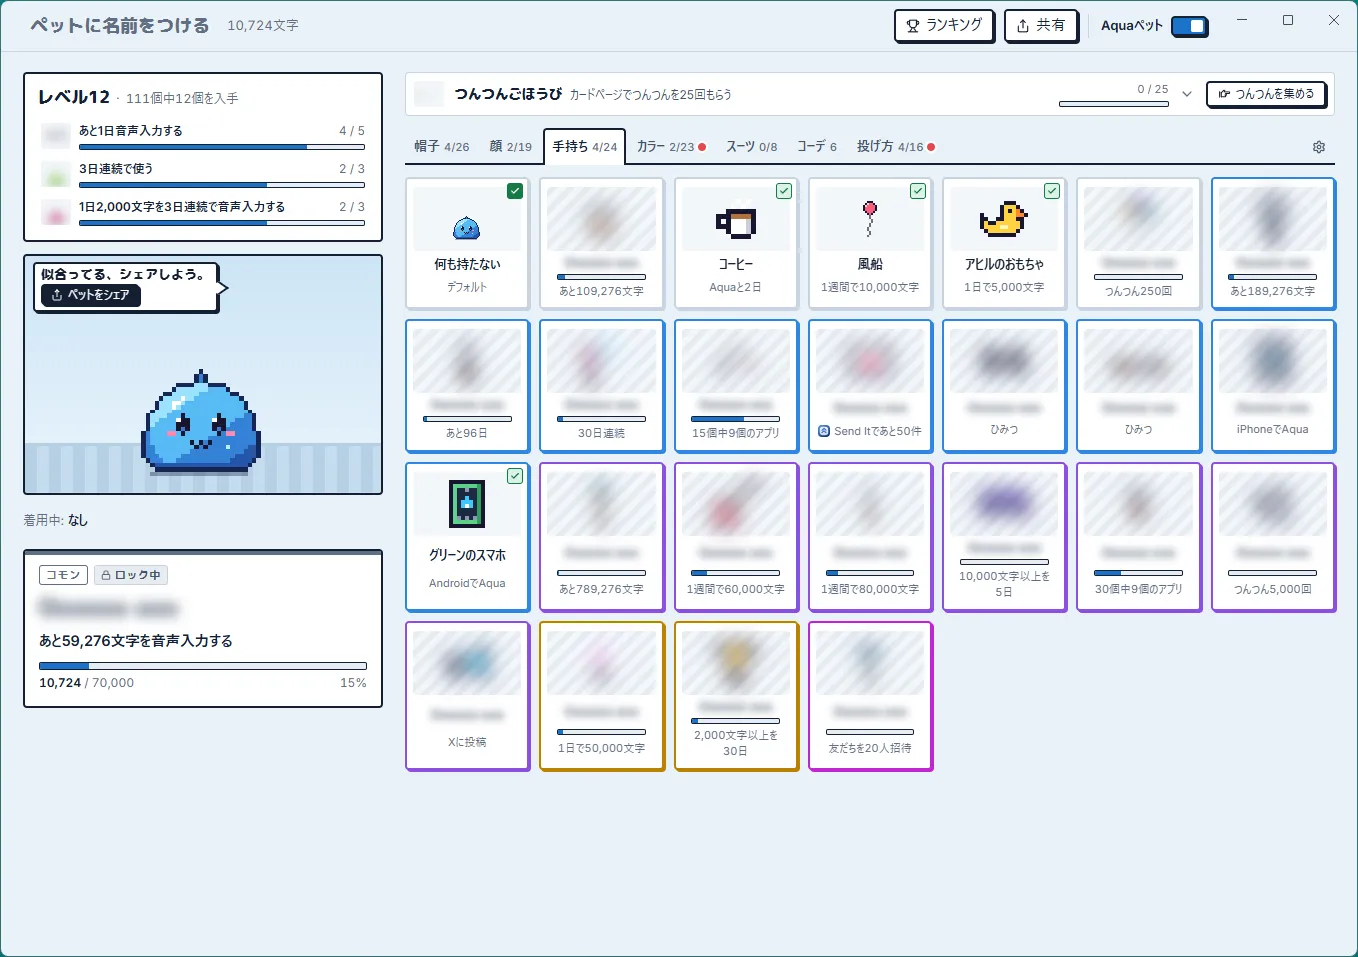Image resolution: width=1358 pixels, height=957 pixels.
Task: Select the locked card 30日連続
Action: [x=601, y=386]
